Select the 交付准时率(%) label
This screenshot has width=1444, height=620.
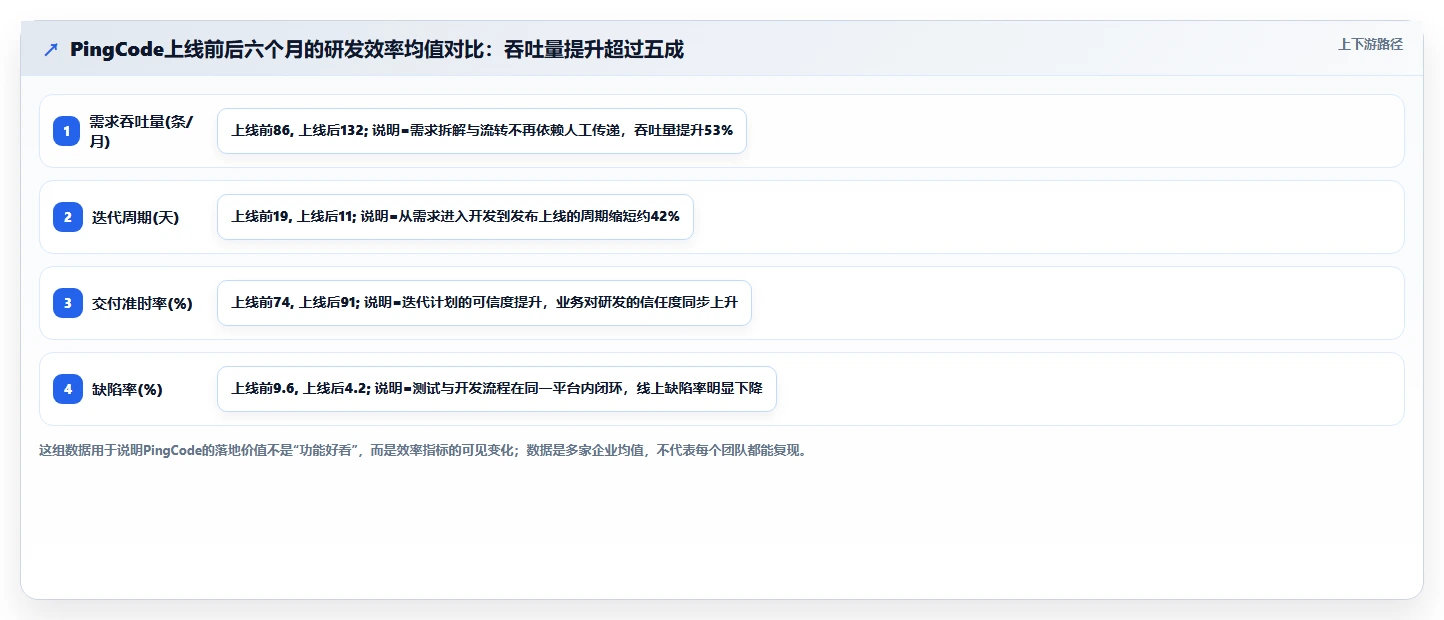pos(142,303)
